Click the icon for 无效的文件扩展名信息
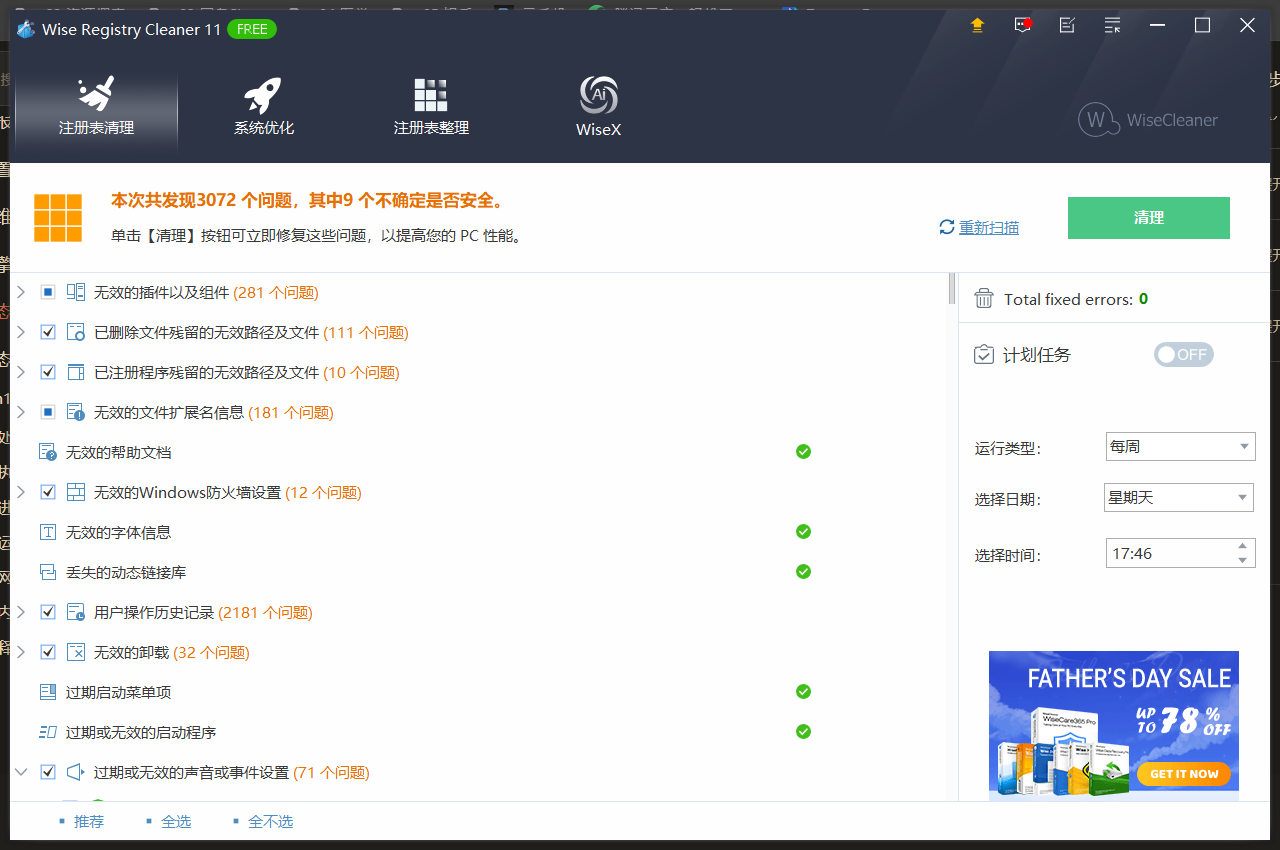Viewport: 1280px width, 850px height. (x=76, y=412)
